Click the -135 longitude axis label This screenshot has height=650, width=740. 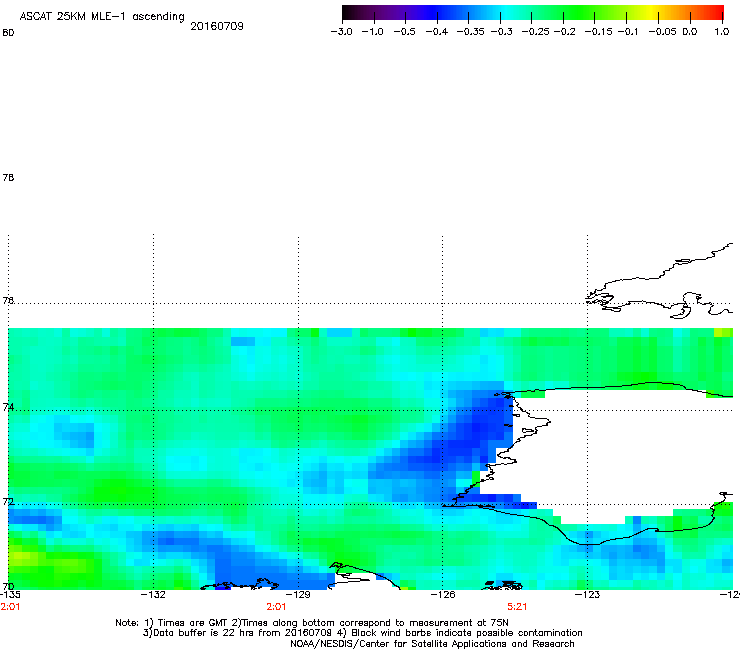pyautogui.click(x=10, y=595)
